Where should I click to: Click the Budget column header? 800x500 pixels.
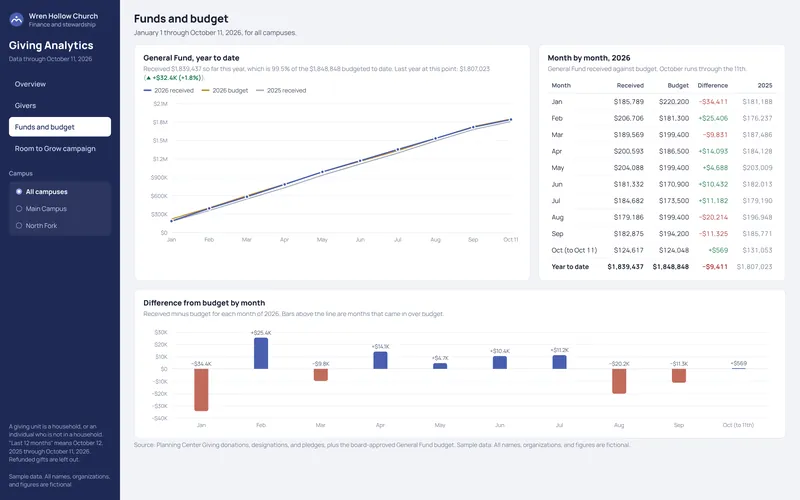click(x=678, y=86)
